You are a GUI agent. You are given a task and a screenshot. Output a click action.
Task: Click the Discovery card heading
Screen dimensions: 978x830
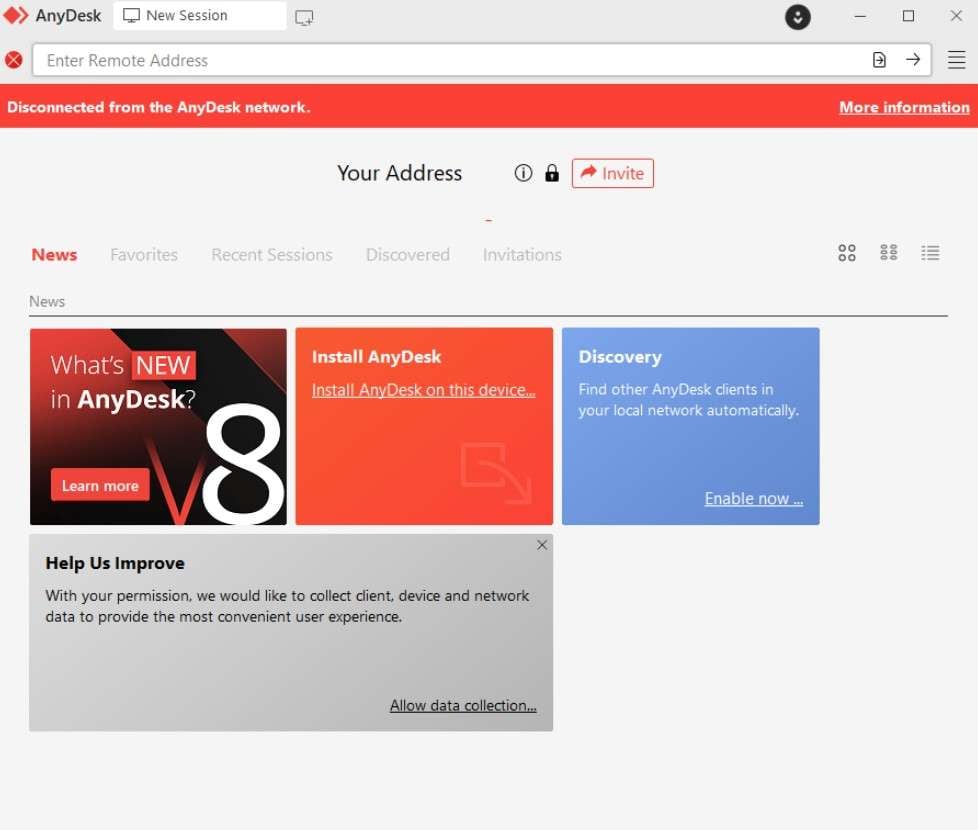[620, 357]
